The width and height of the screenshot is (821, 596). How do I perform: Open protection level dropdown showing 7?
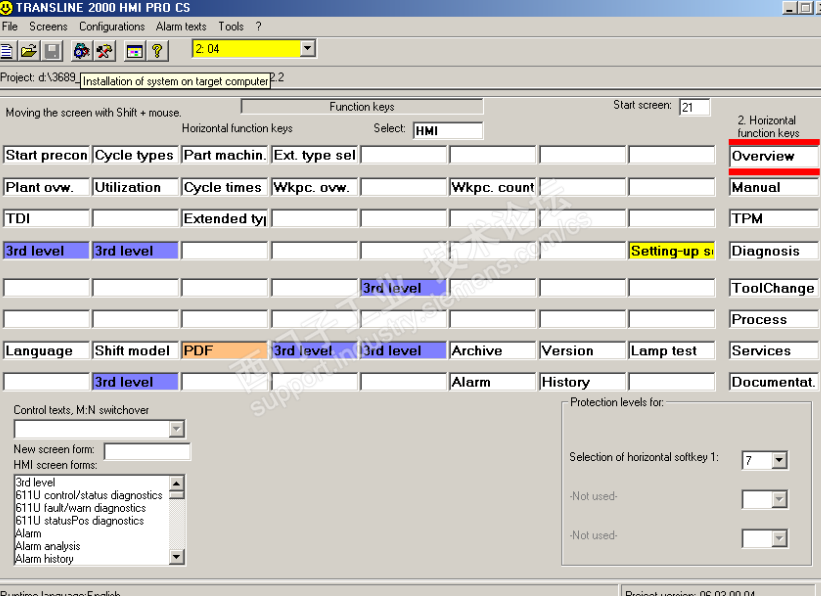click(x=779, y=460)
